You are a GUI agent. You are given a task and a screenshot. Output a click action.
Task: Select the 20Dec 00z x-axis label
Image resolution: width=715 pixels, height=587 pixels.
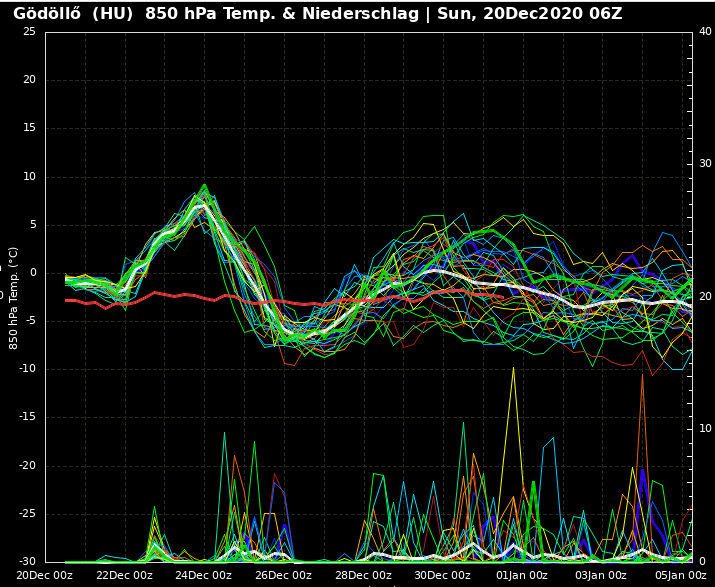(44, 575)
